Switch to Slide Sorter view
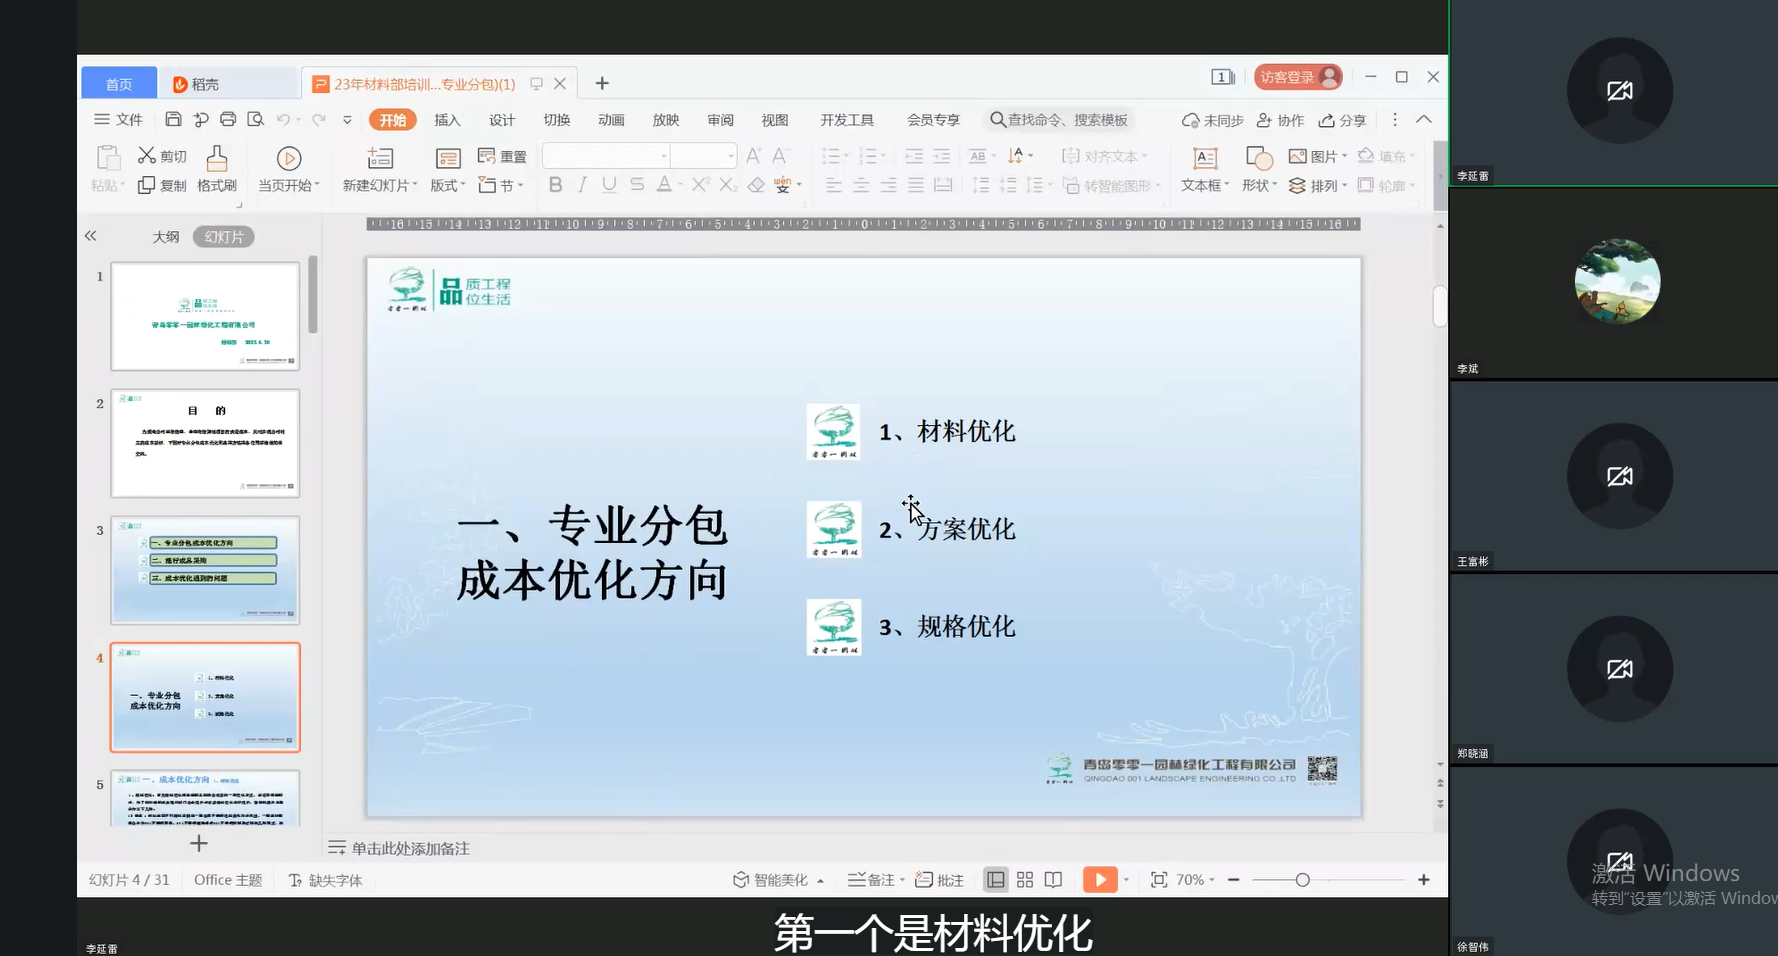 point(1025,880)
